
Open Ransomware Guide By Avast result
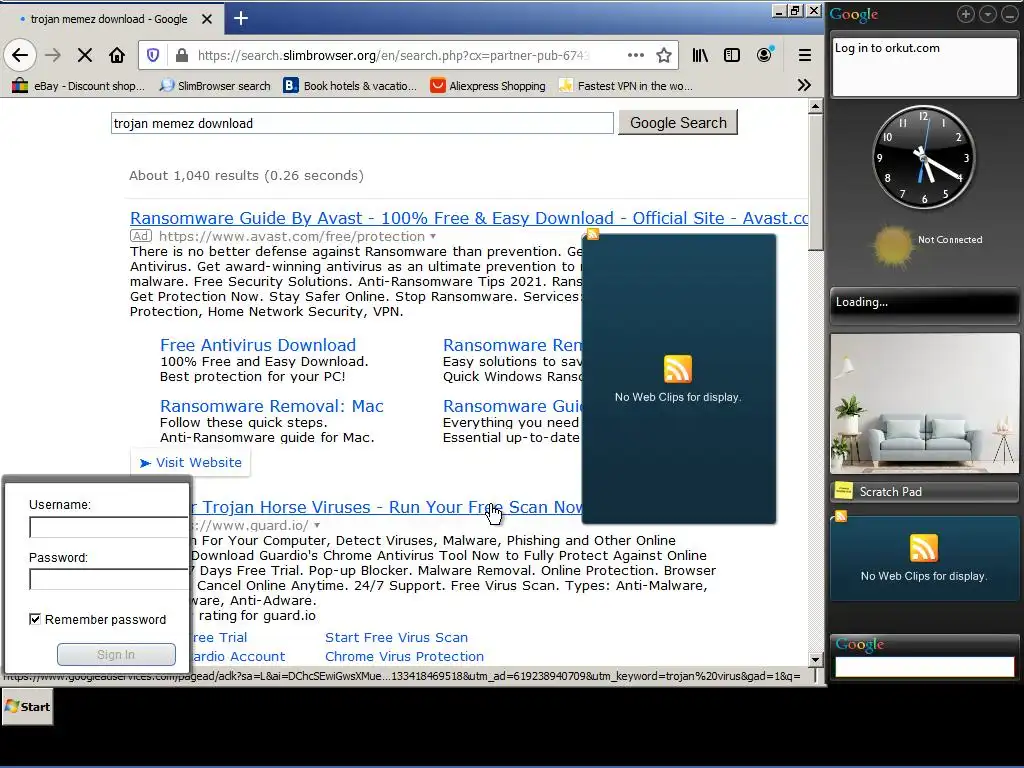point(469,218)
